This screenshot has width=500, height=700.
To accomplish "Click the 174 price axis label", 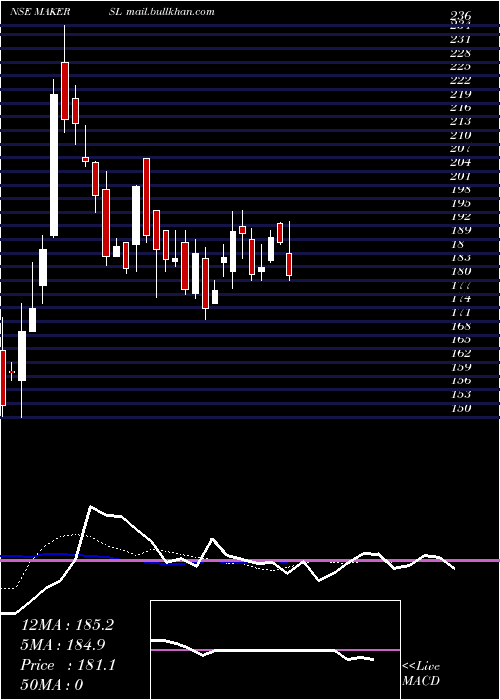I will click(x=461, y=299).
